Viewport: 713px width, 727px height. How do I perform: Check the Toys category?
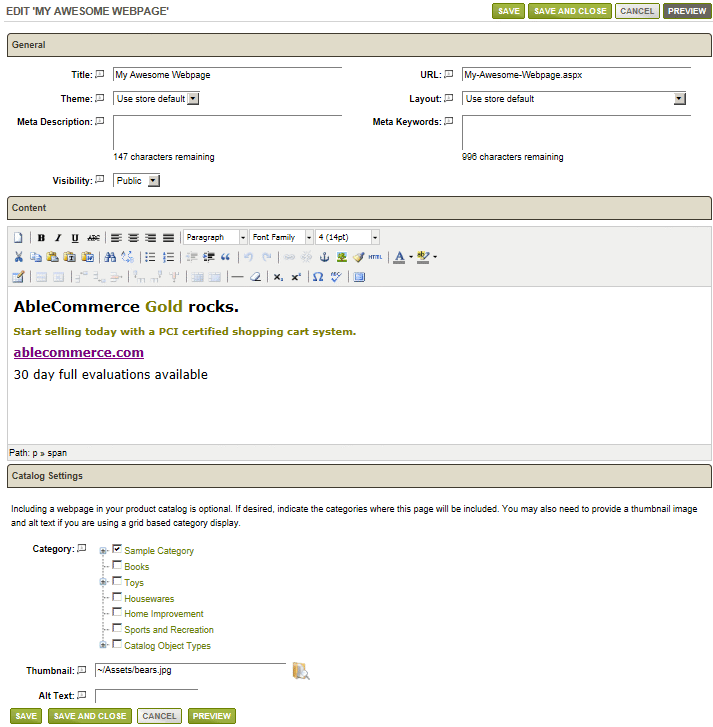click(x=117, y=581)
